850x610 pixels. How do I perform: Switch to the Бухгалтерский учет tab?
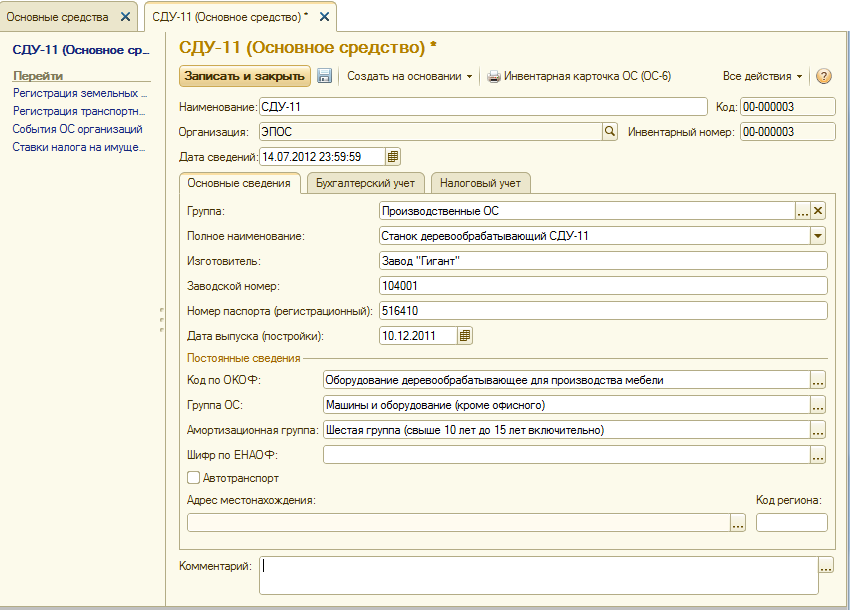tap(365, 183)
